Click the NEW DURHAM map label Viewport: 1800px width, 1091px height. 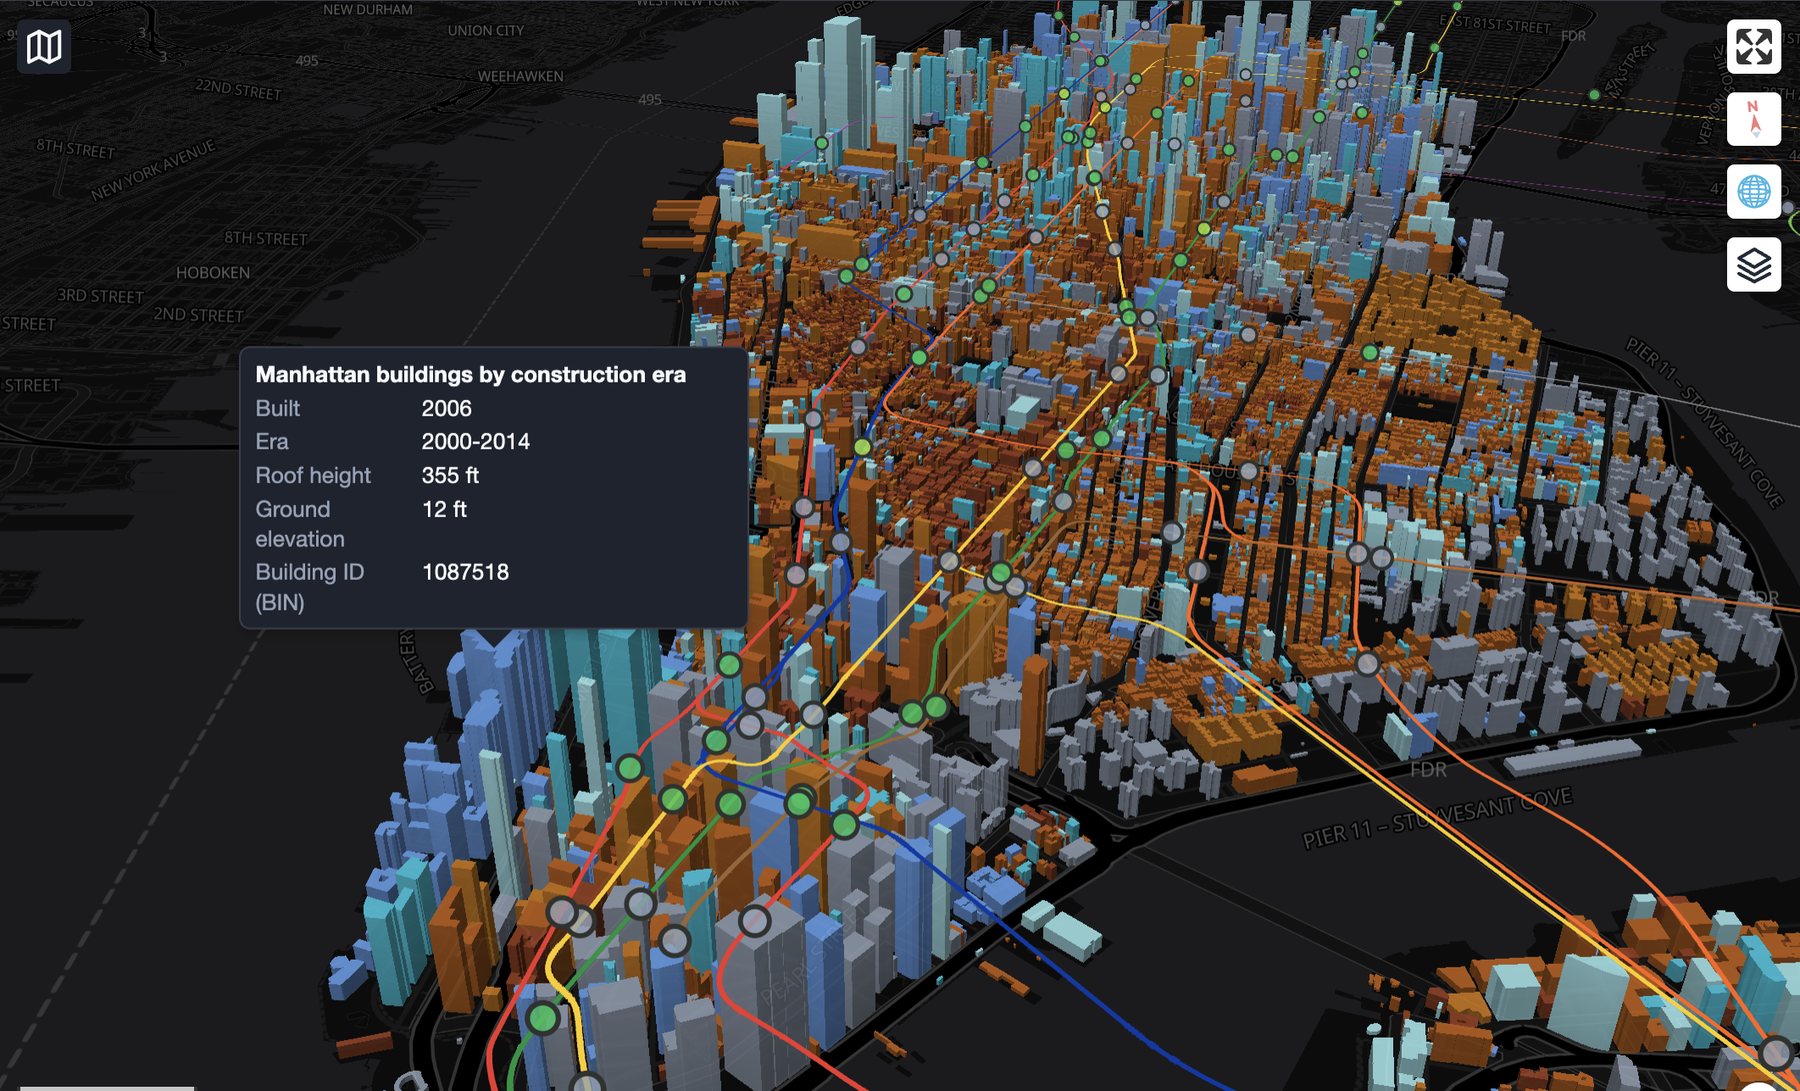coord(368,9)
